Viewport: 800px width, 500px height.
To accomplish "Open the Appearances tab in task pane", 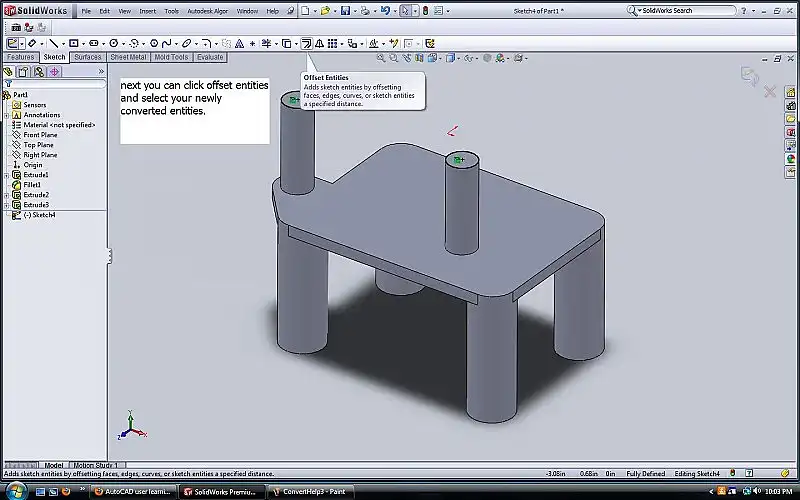I will pos(791,157).
